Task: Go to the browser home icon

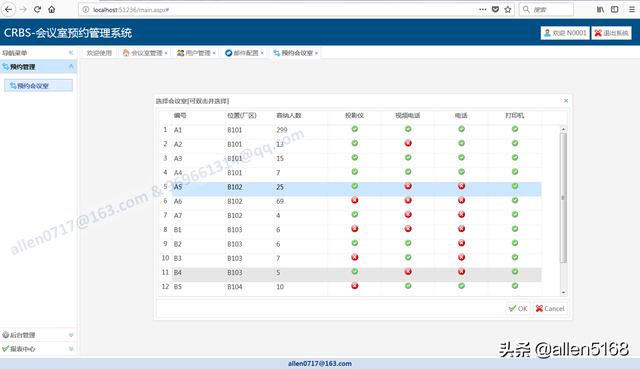Action: 51,9
